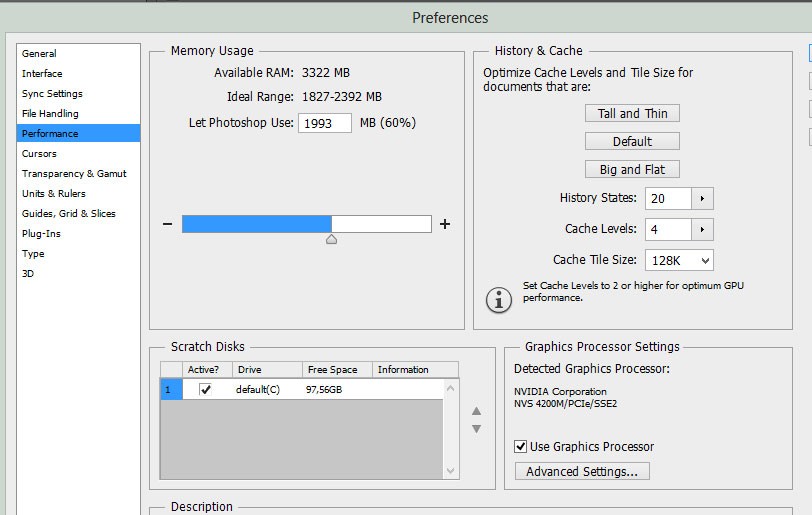Open the File Handling preferences section
This screenshot has height=515, width=812.
point(50,113)
